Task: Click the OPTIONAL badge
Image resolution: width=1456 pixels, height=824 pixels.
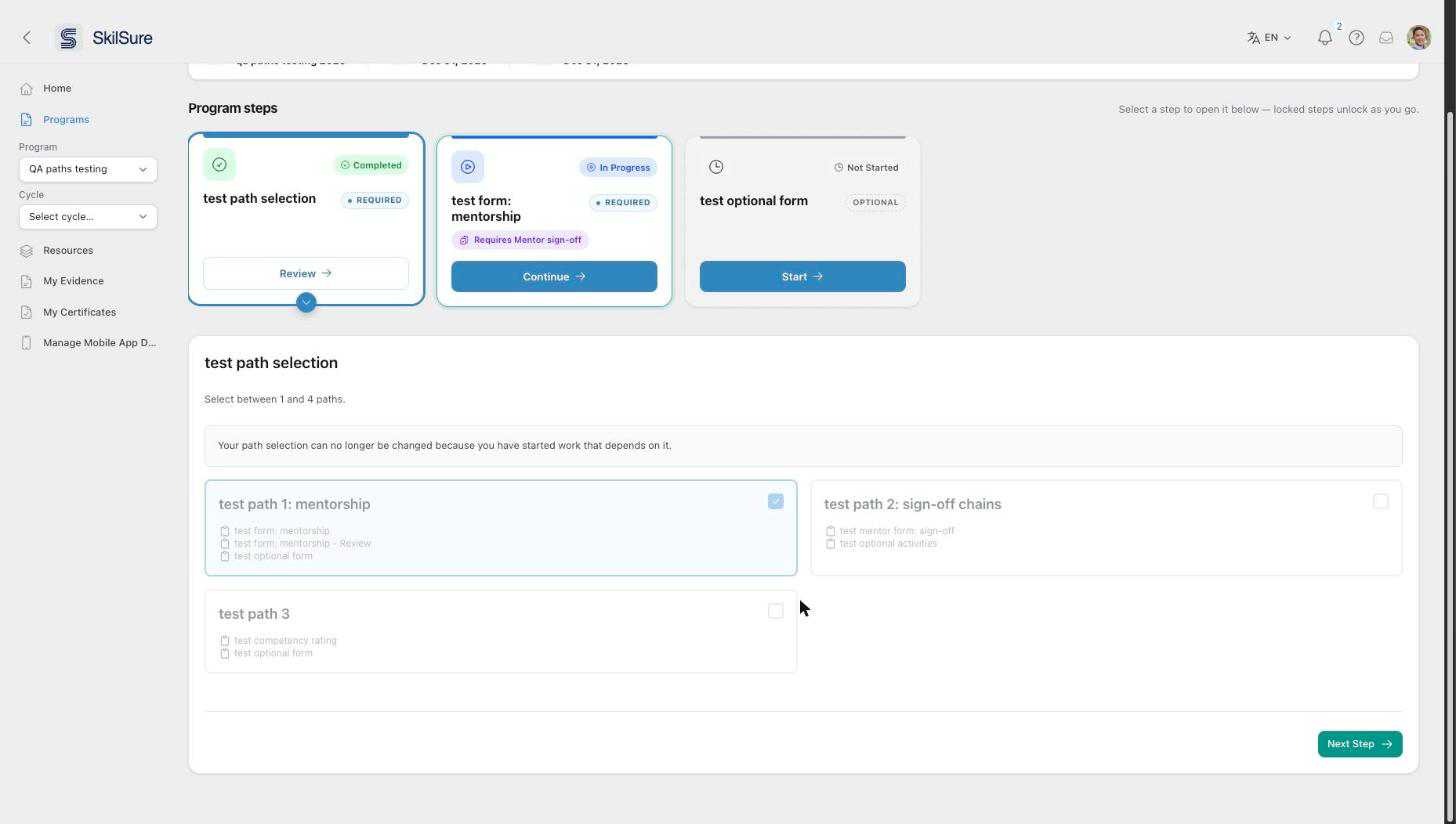Action: pyautogui.click(x=875, y=202)
